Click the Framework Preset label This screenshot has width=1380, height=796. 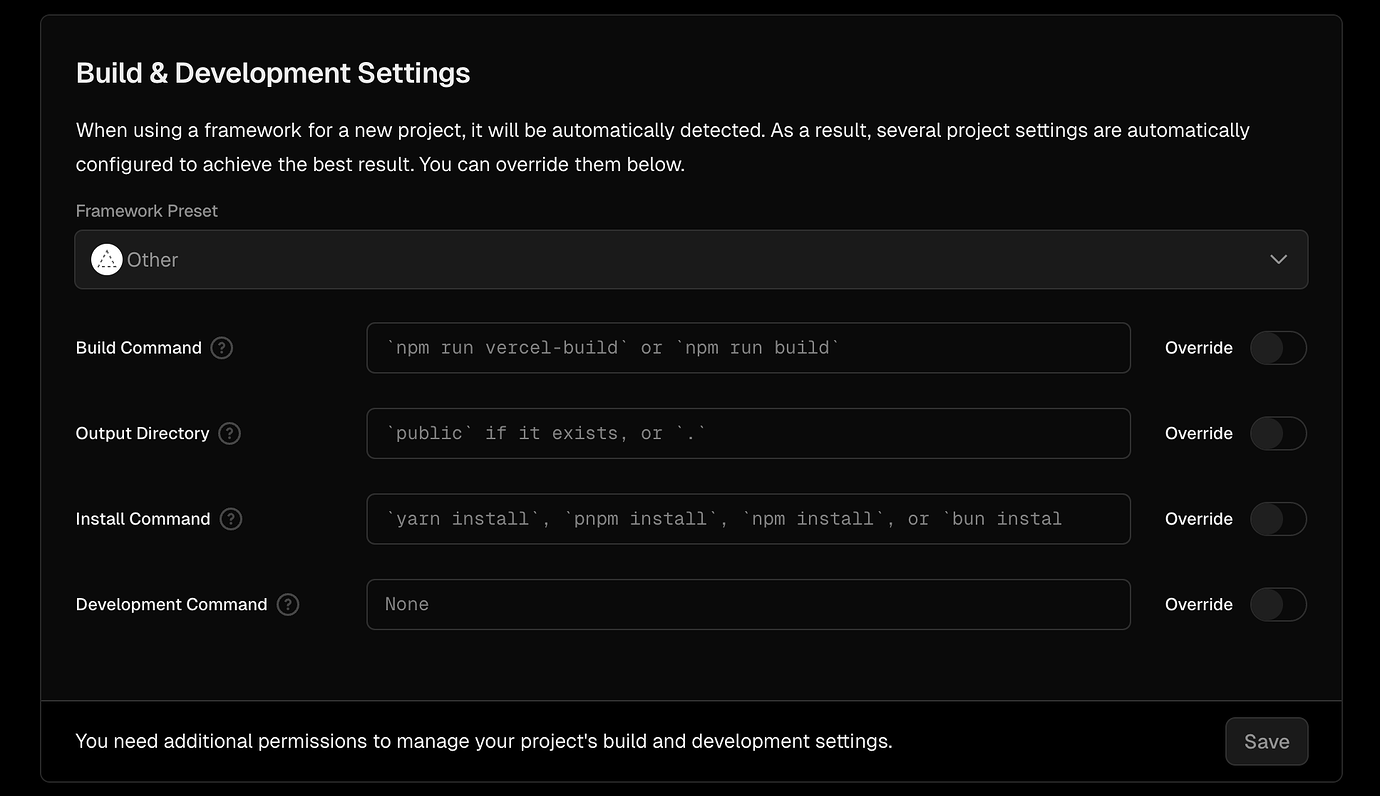point(147,211)
